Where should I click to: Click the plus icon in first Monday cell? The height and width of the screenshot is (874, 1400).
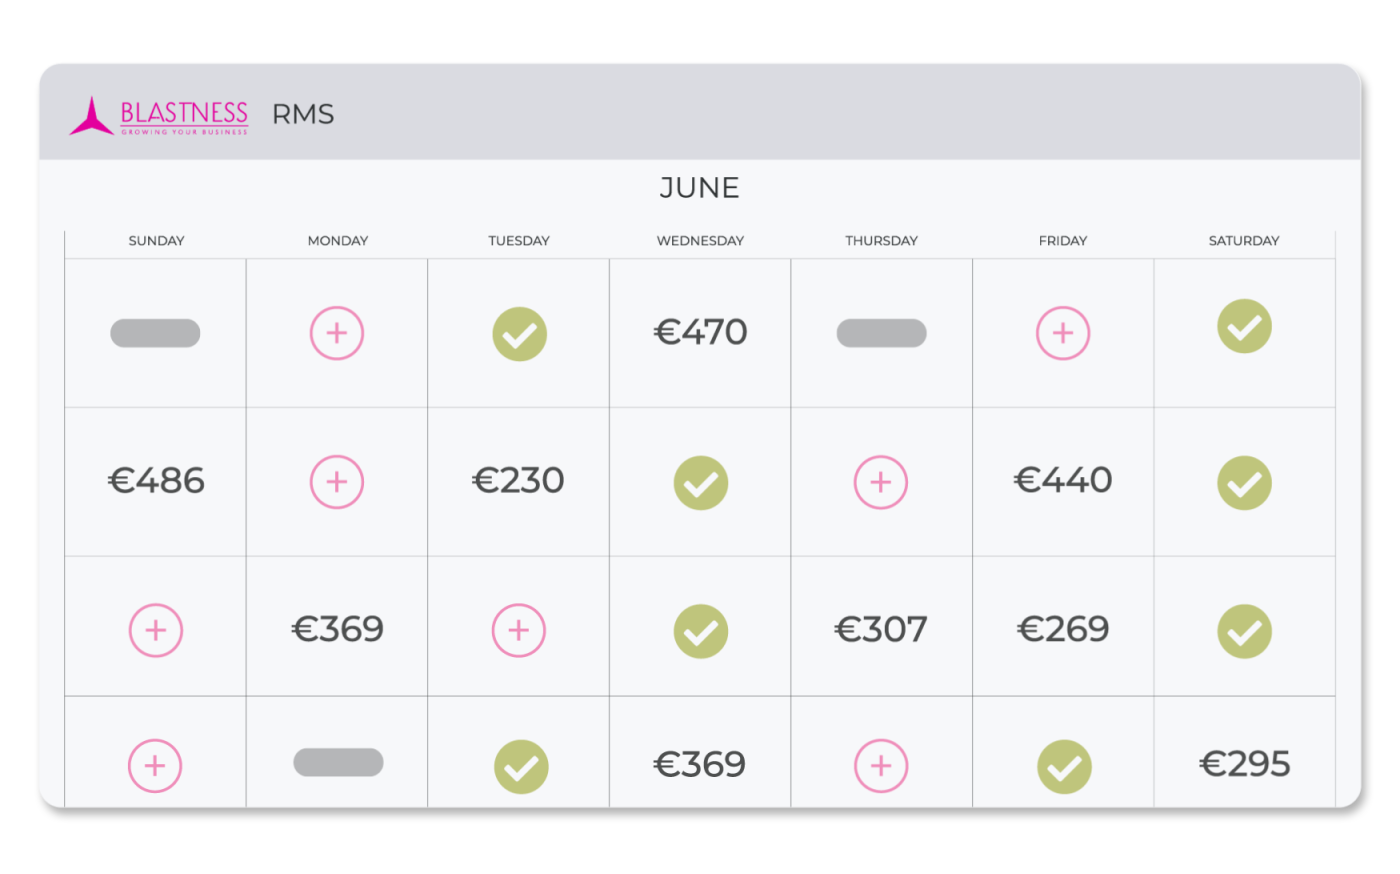(x=337, y=333)
